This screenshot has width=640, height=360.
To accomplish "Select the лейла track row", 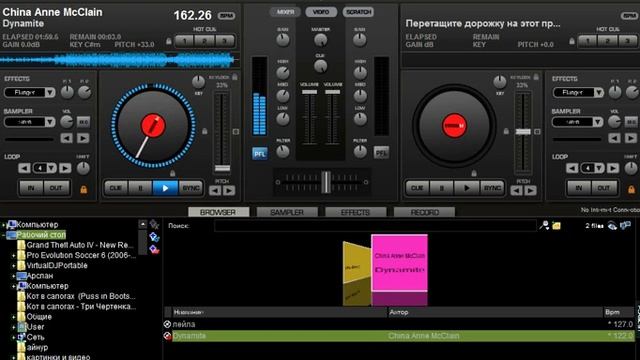I will 399,324.
